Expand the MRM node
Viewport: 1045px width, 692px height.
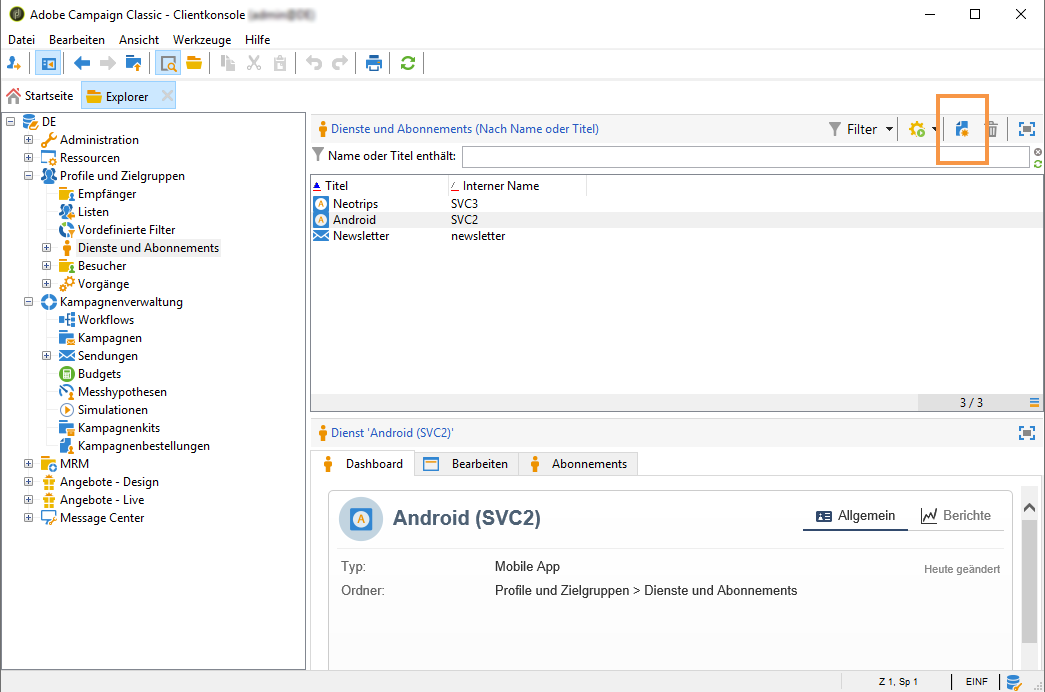(x=29, y=463)
